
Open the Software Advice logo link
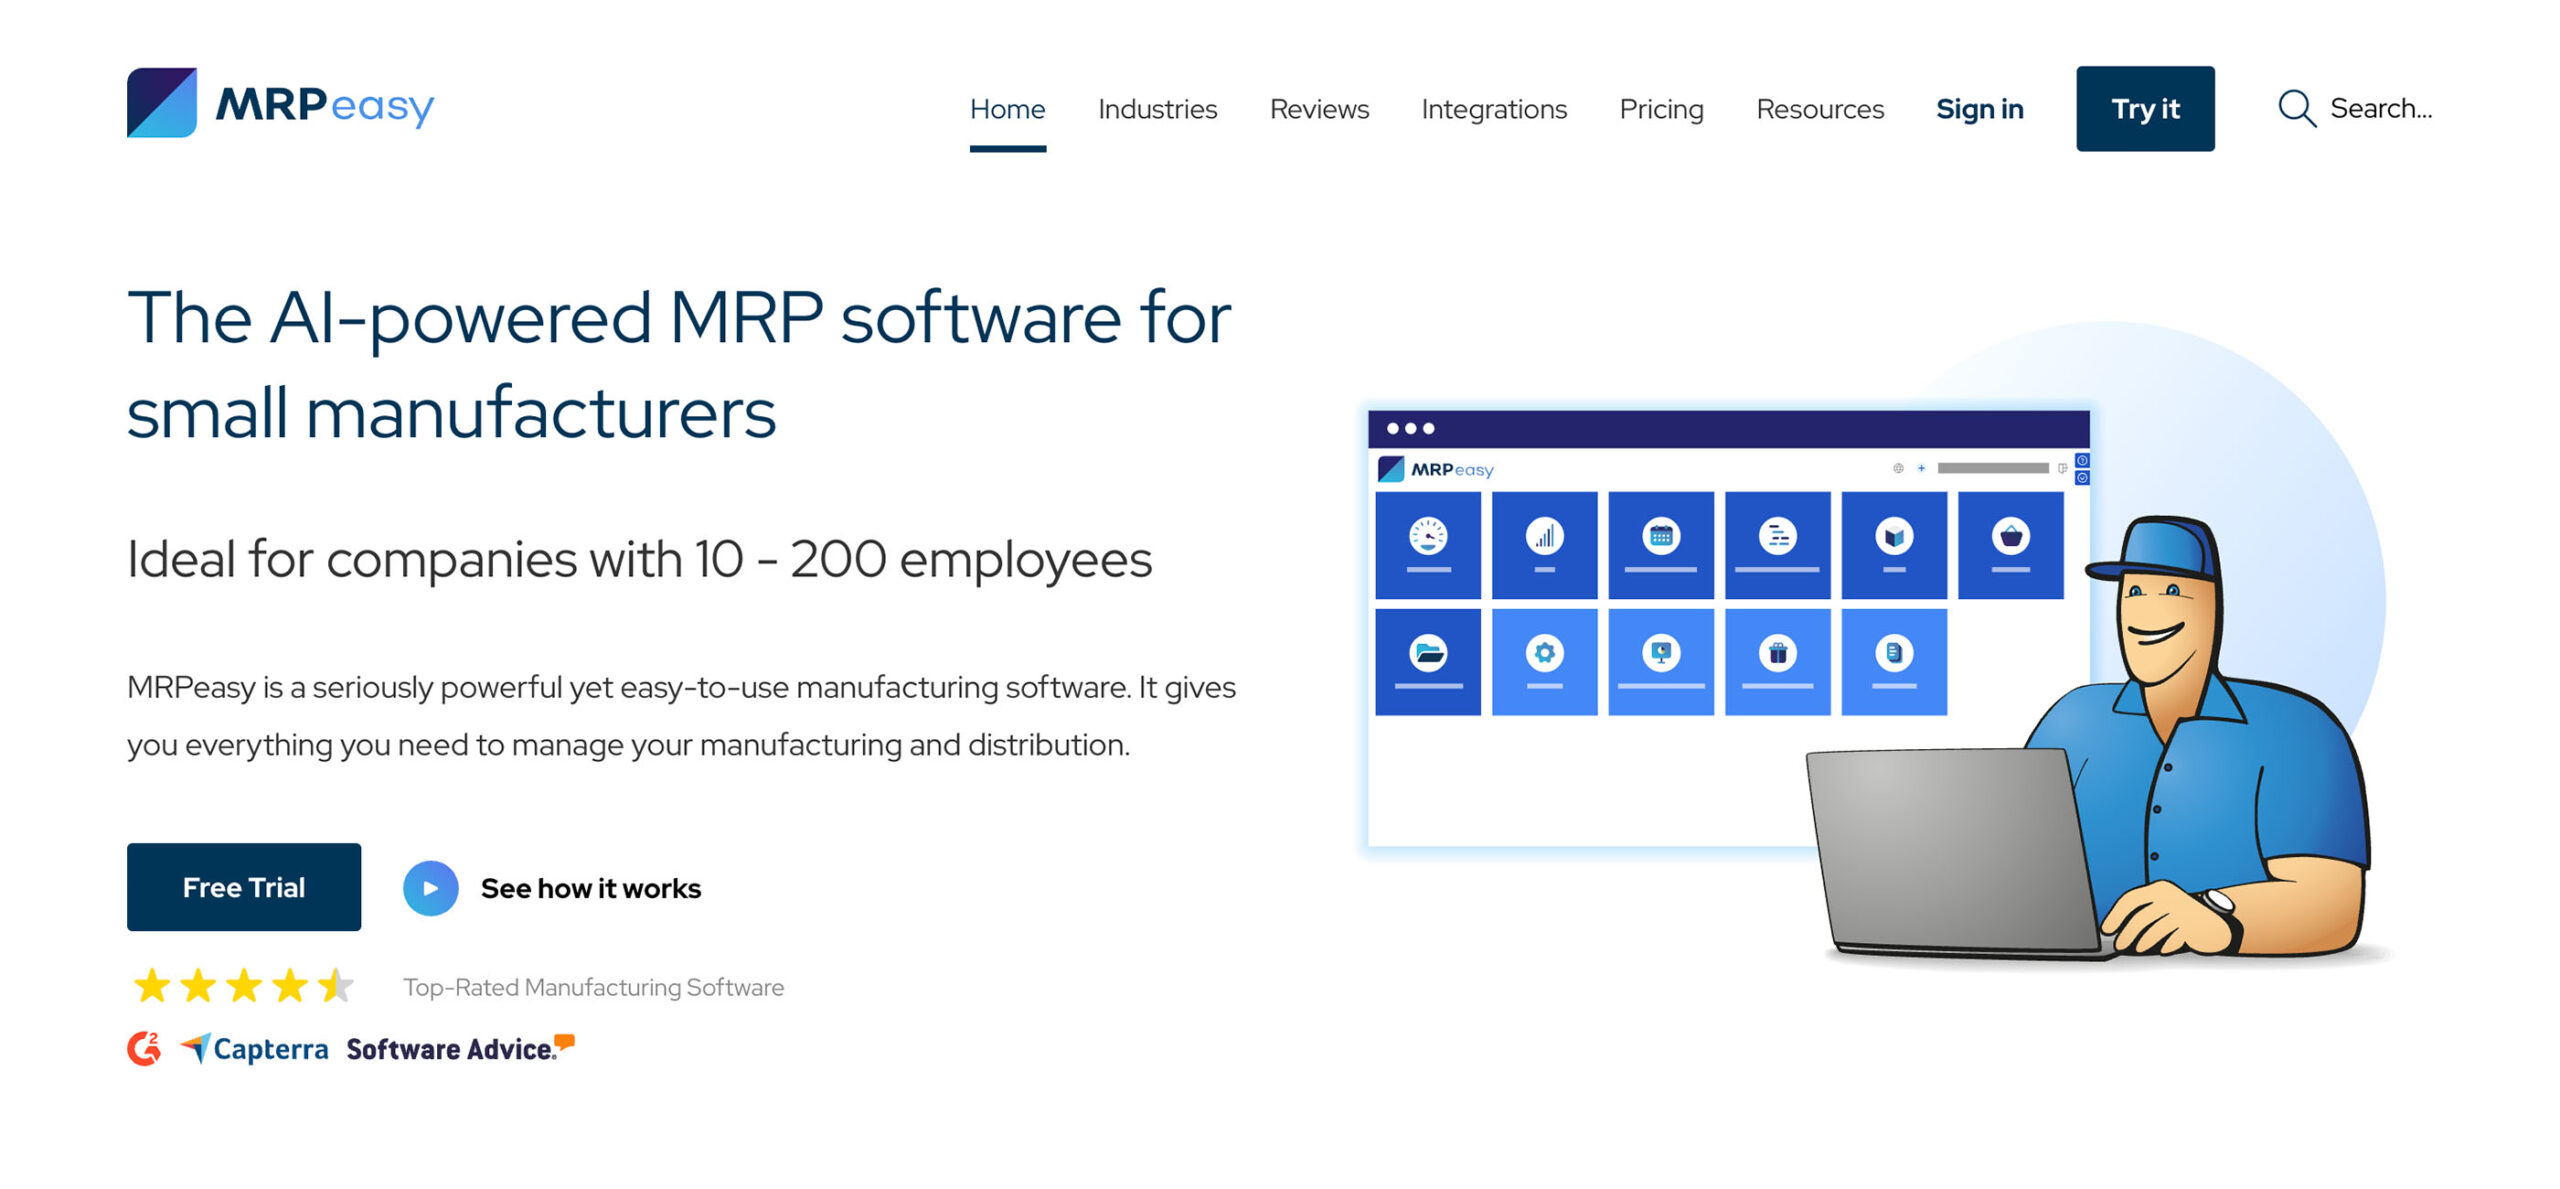click(x=460, y=1048)
